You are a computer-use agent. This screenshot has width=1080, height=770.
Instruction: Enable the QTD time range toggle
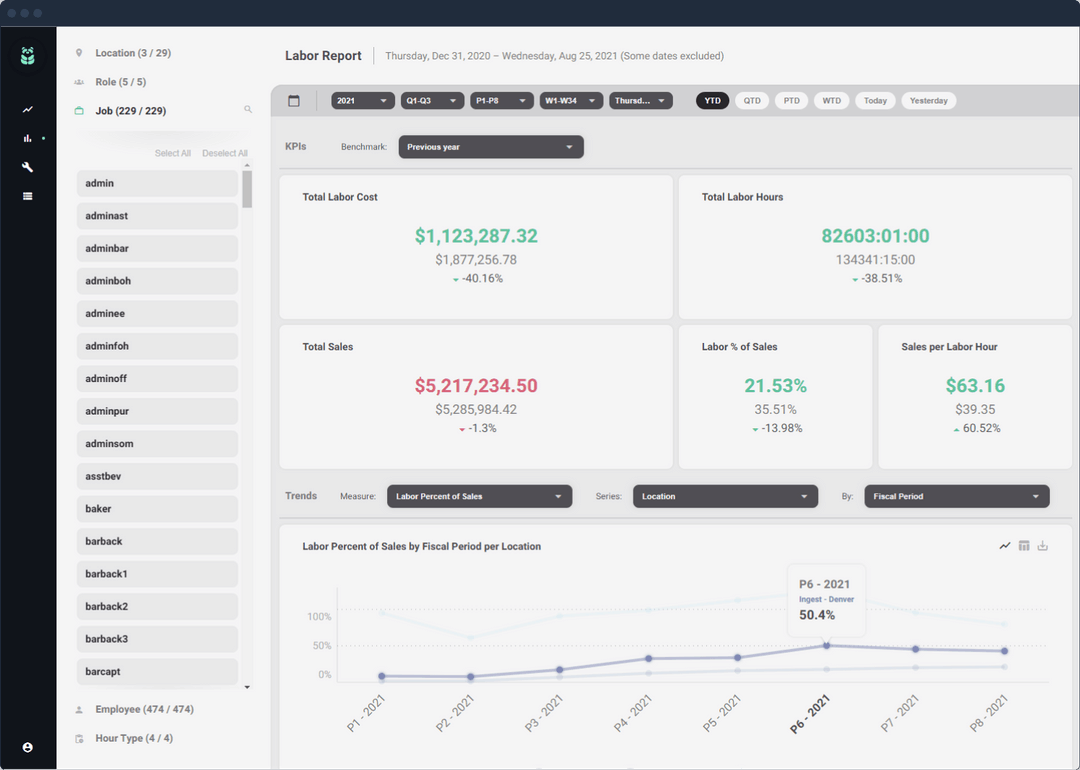pyautogui.click(x=751, y=100)
